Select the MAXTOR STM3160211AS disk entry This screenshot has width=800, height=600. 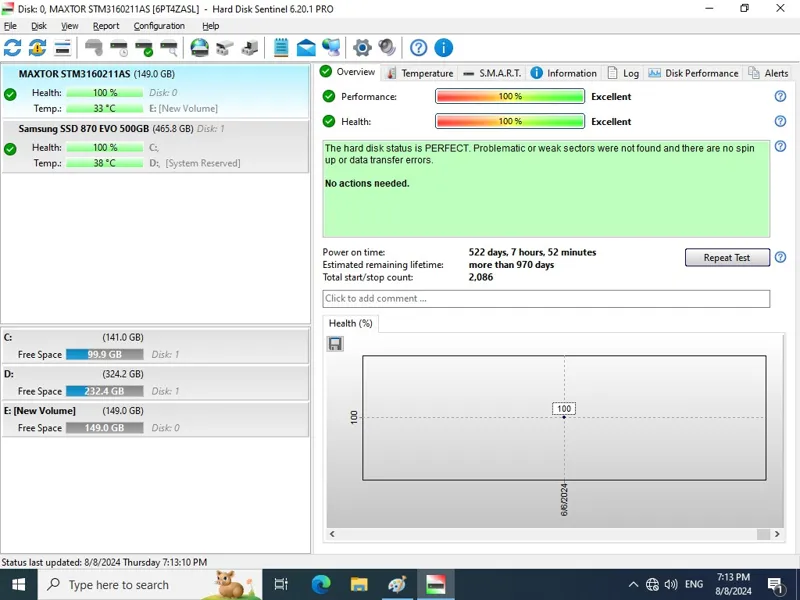pyautogui.click(x=156, y=91)
